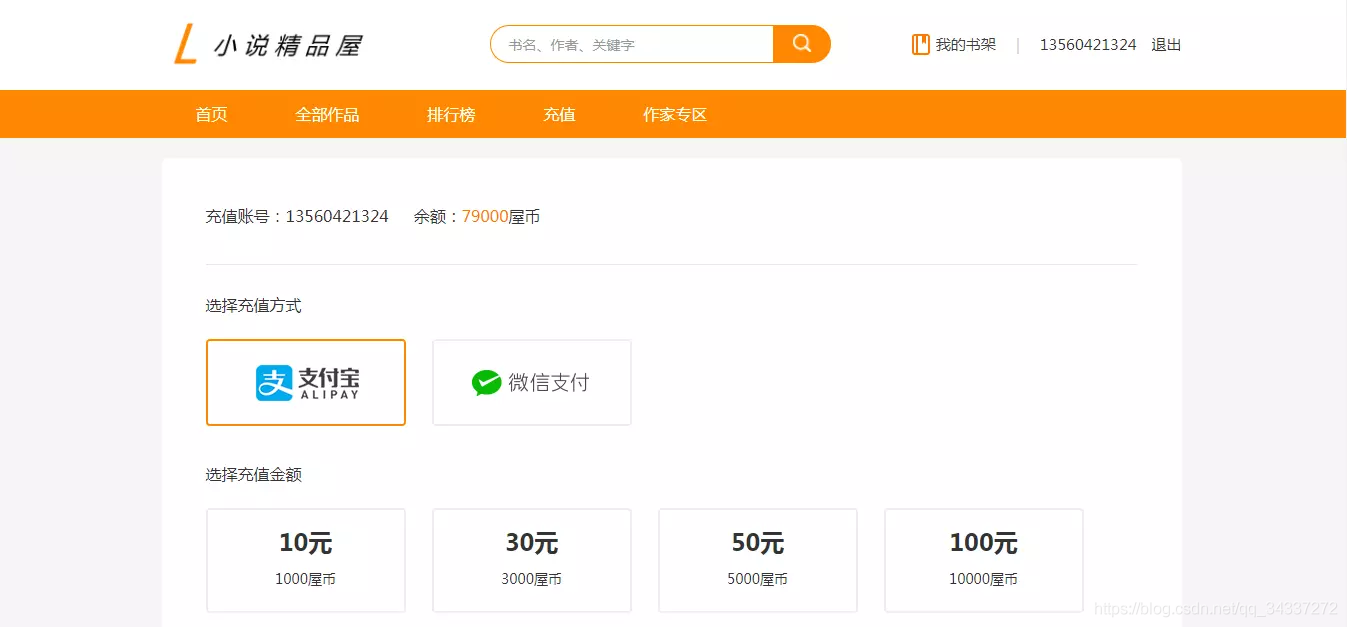The height and width of the screenshot is (627, 1347).
Task: Click the orange search magnifier icon
Action: [x=801, y=44]
